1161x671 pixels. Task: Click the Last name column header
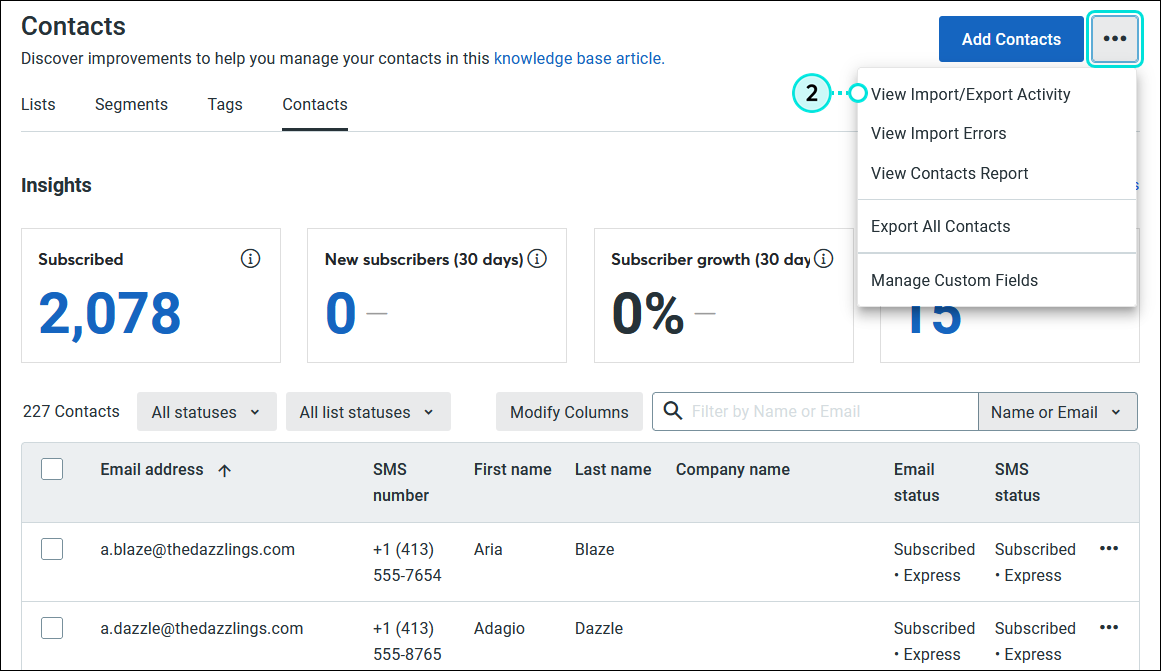pyautogui.click(x=613, y=470)
